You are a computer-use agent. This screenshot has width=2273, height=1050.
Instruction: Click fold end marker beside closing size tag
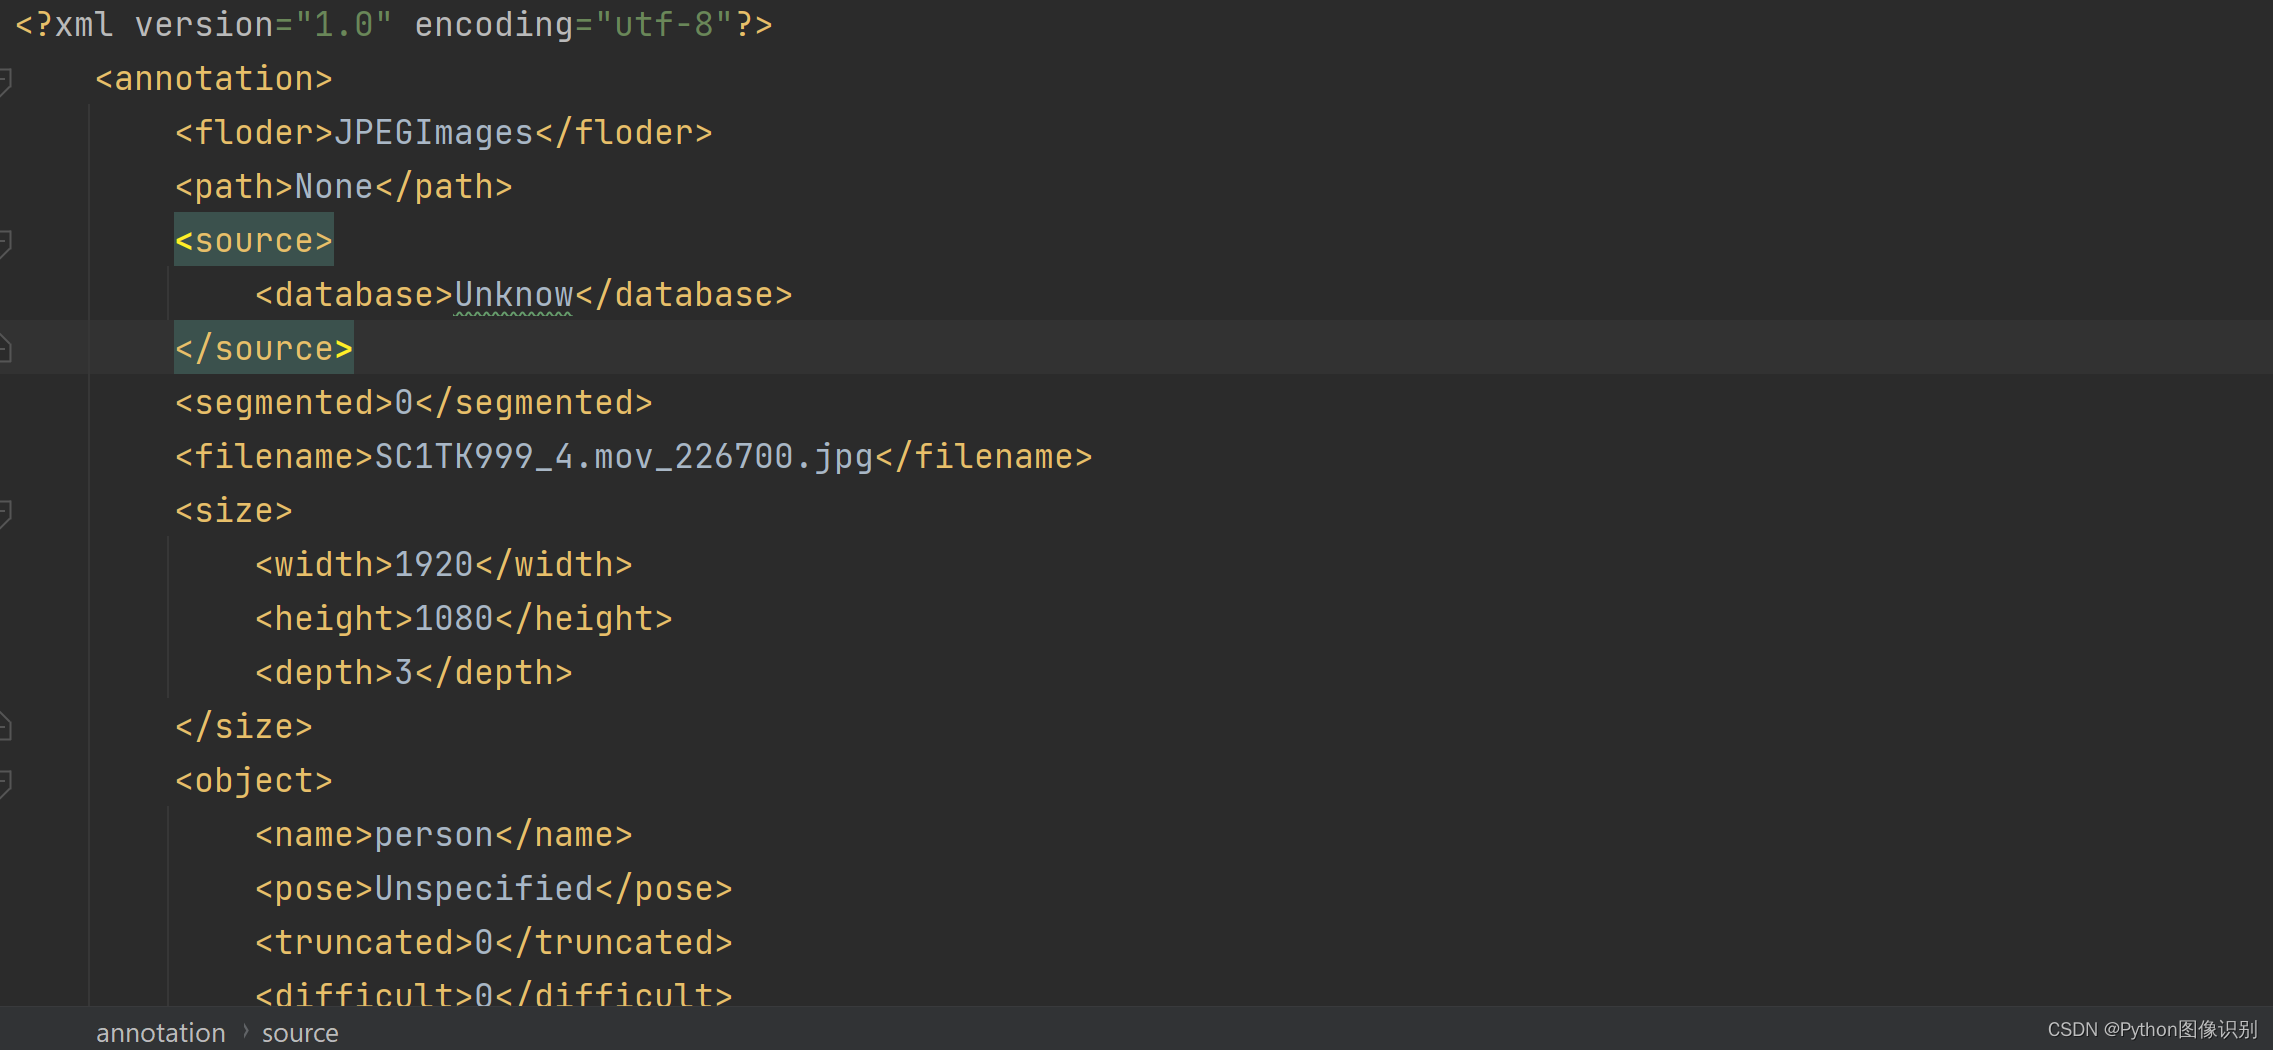(x=5, y=727)
